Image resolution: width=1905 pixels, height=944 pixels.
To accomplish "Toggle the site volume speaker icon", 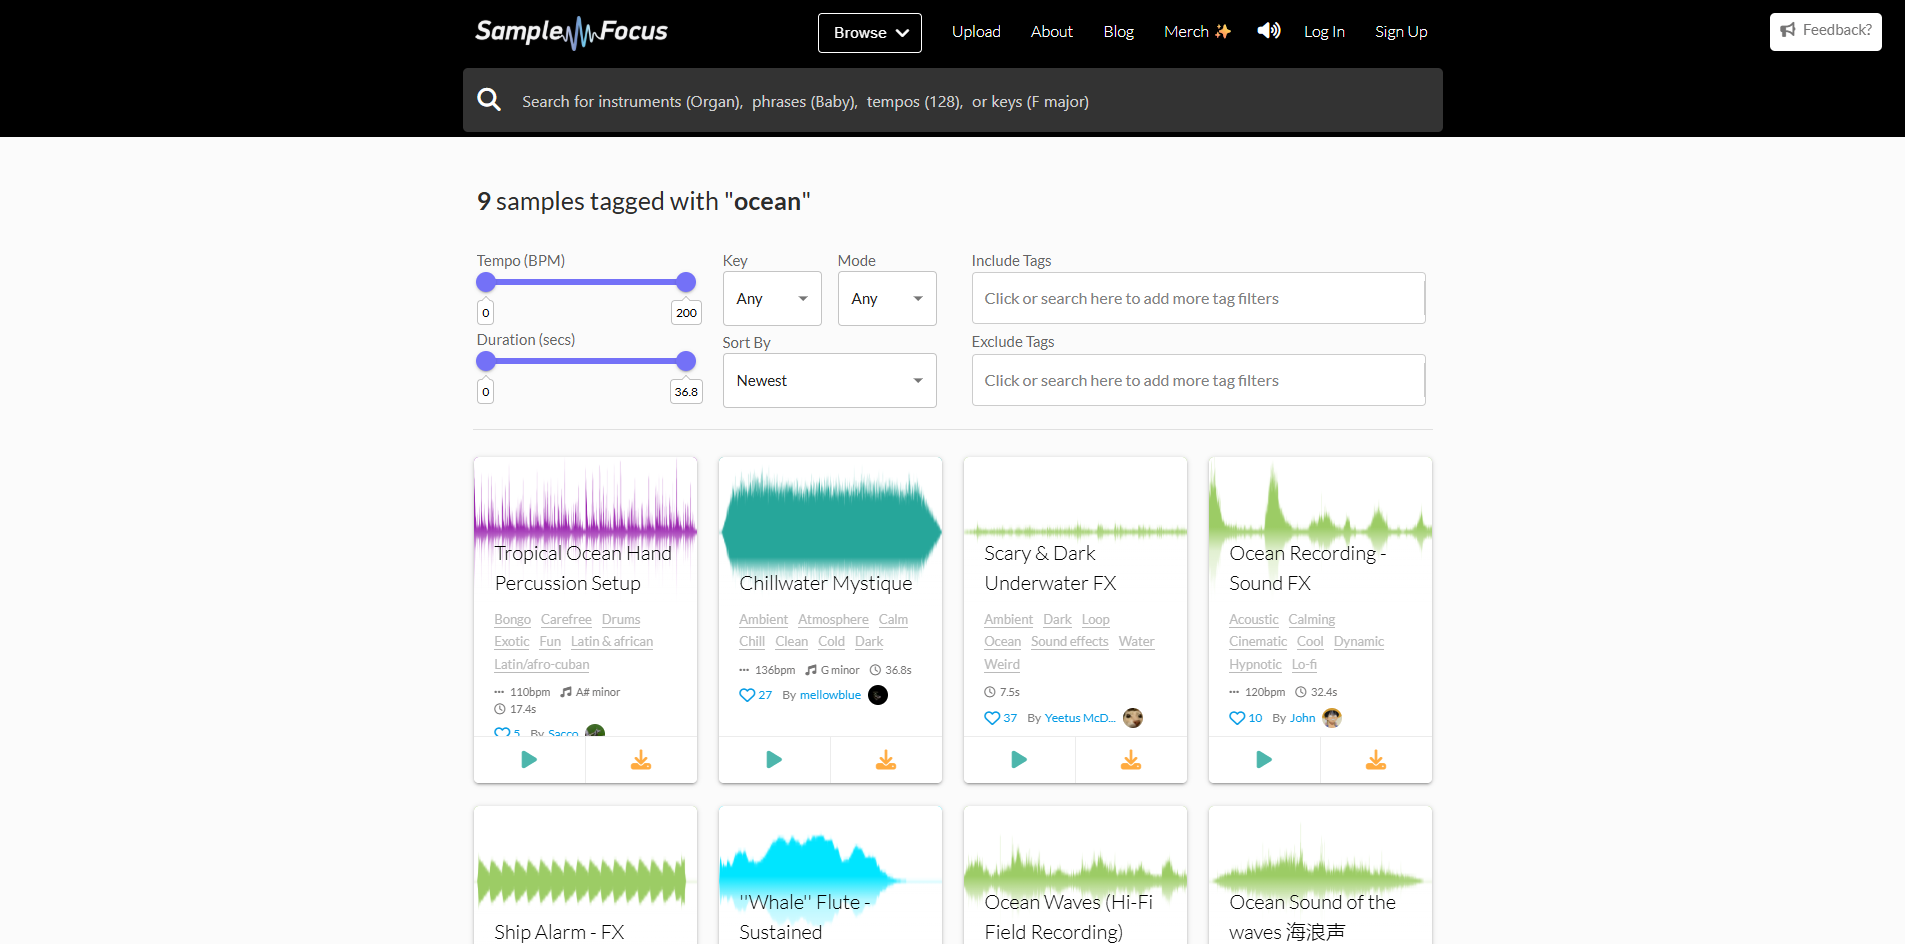I will tap(1269, 31).
